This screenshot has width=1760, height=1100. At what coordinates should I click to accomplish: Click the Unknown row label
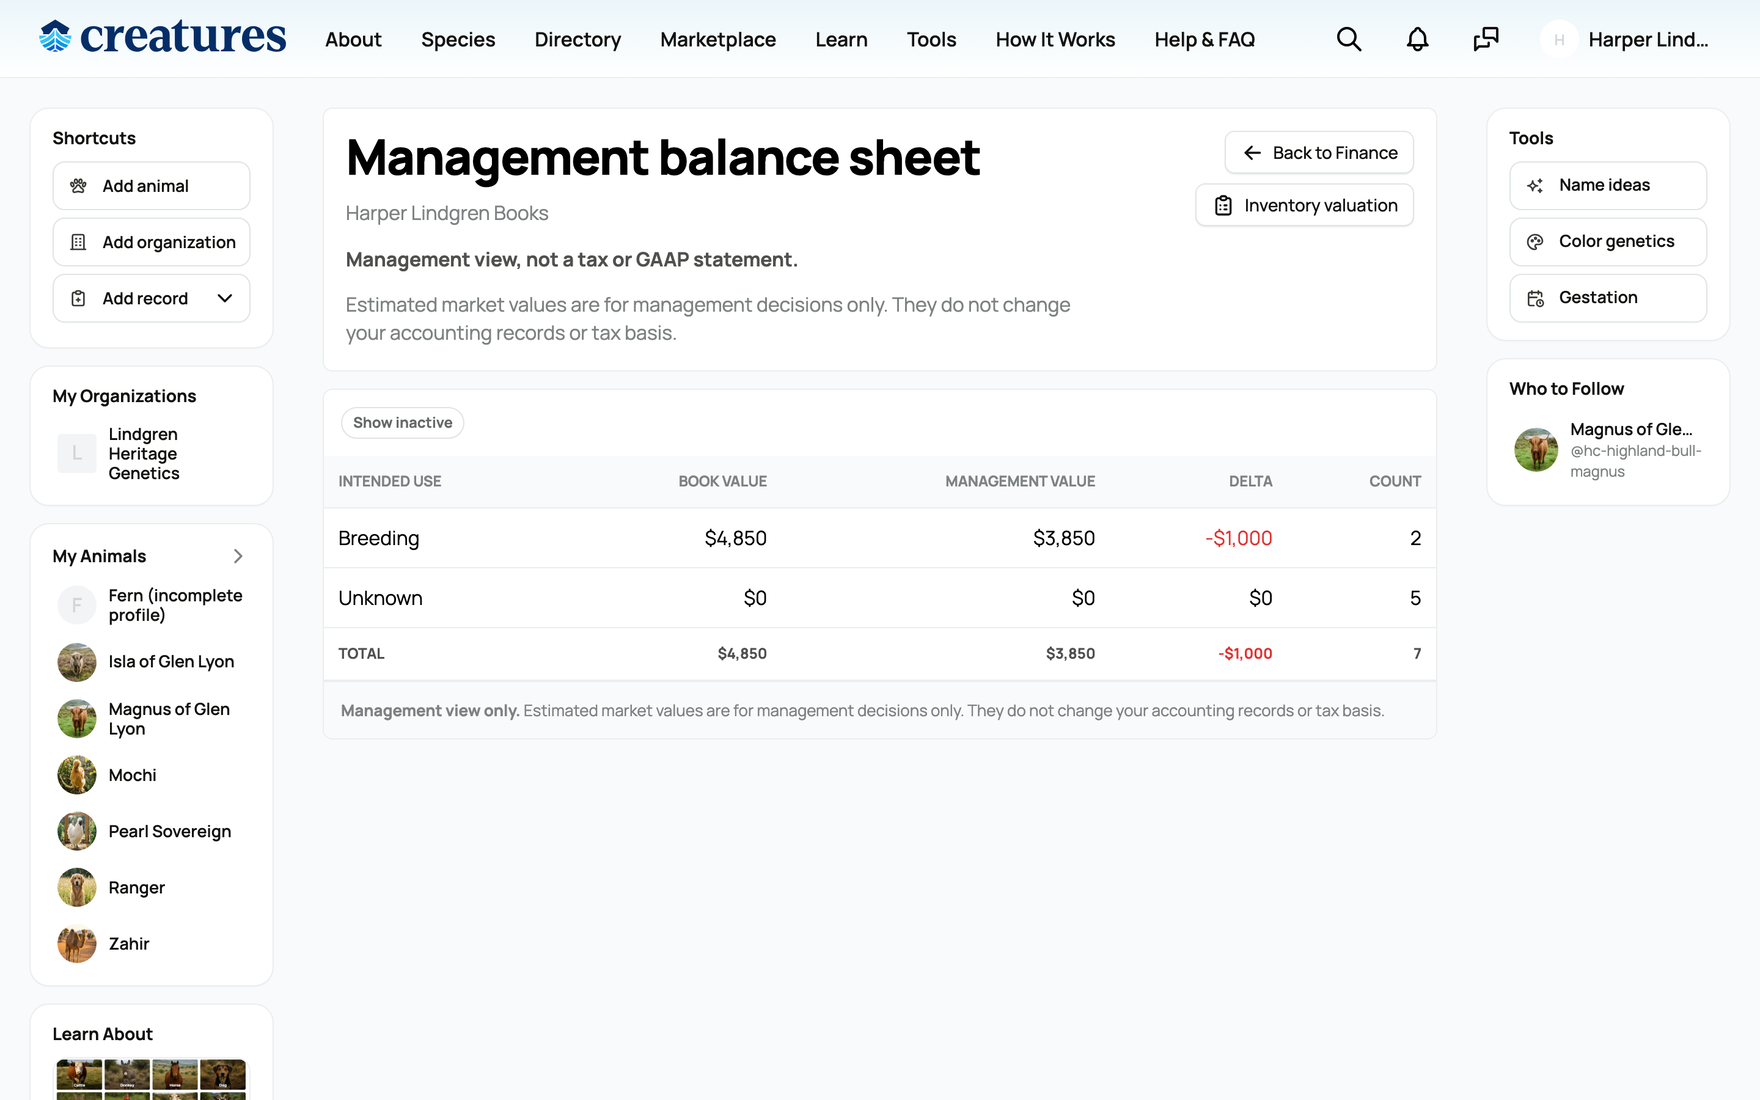tap(380, 598)
